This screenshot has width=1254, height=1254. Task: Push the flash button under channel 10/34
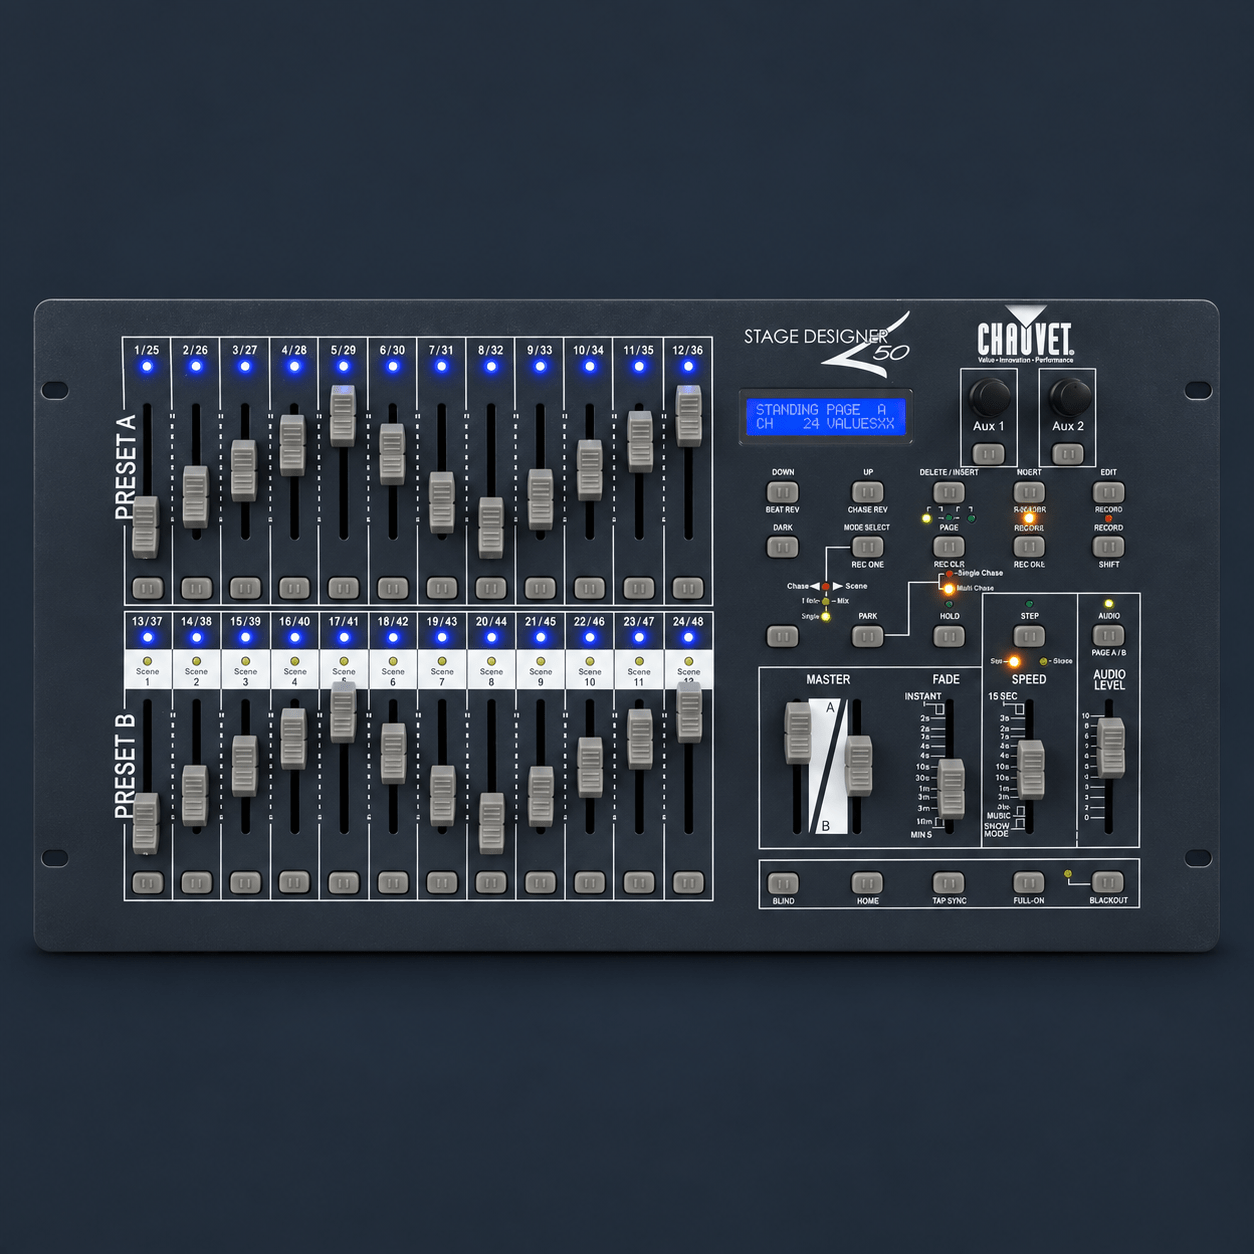coord(589,588)
